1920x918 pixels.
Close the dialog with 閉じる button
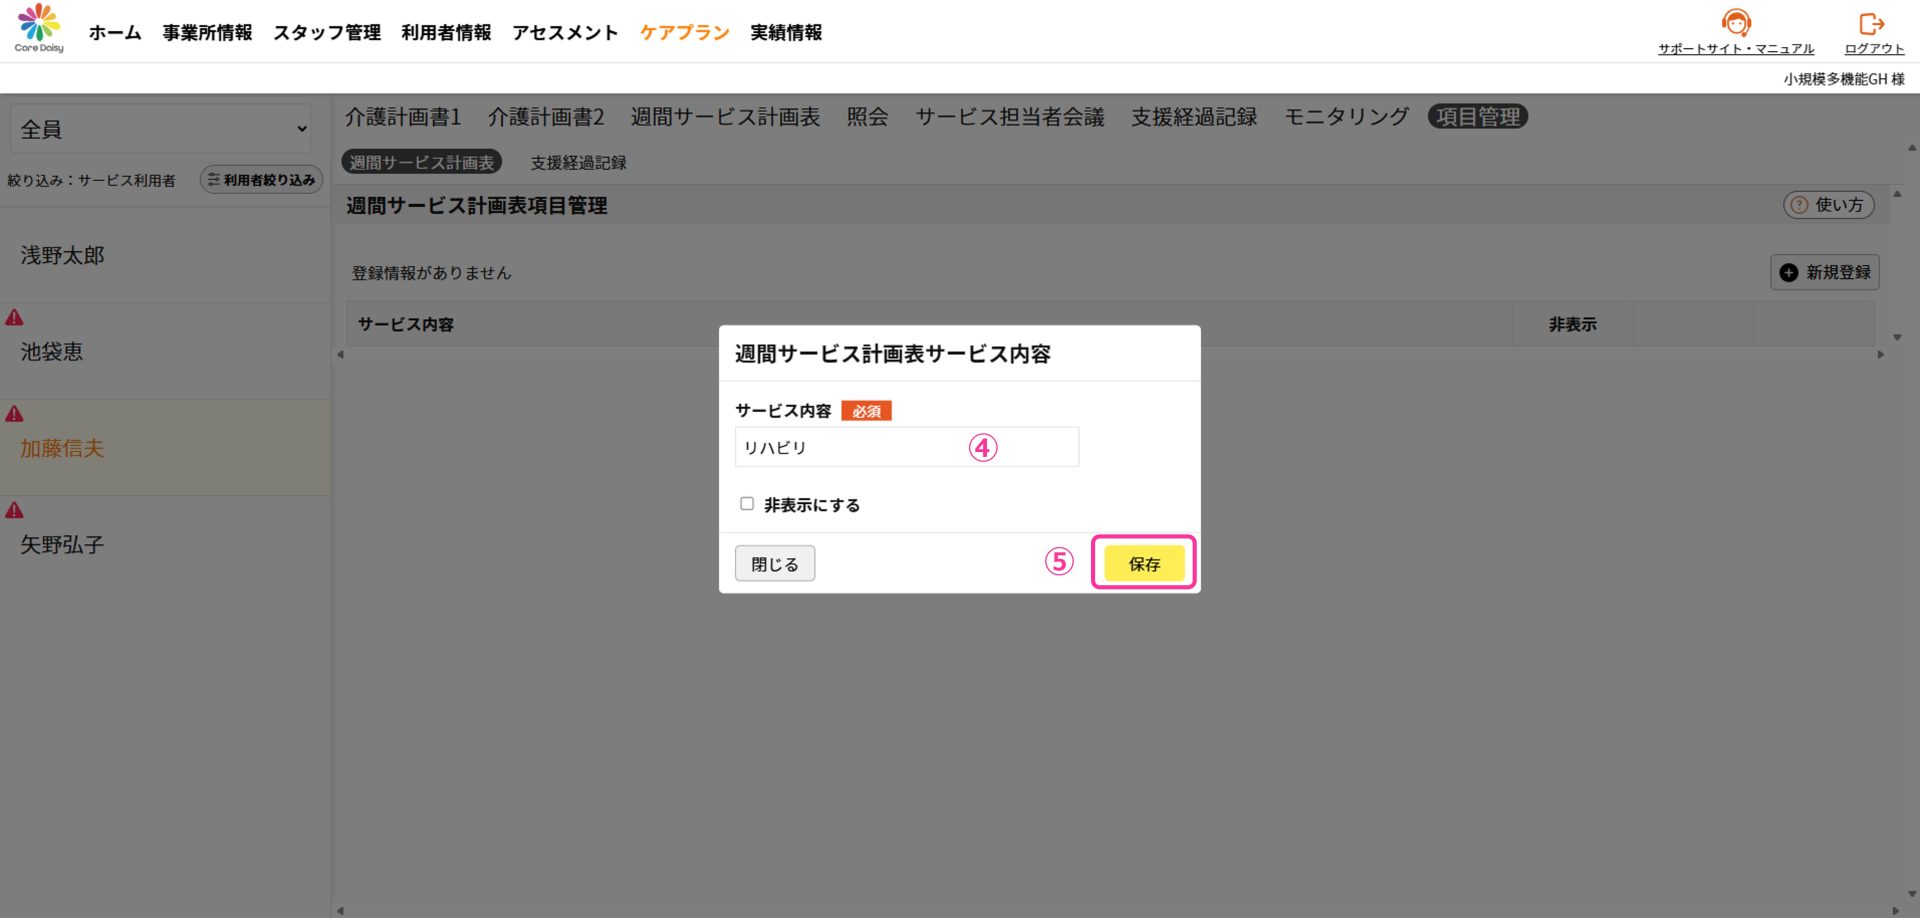point(775,564)
